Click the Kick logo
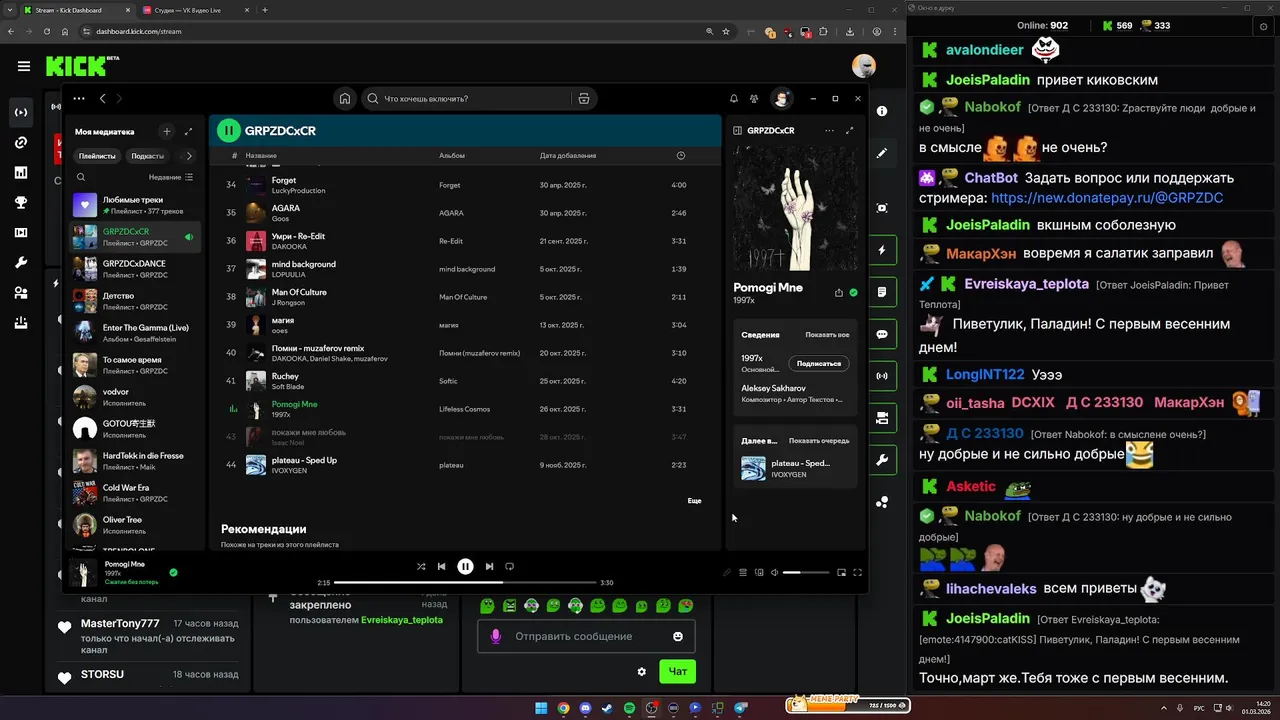The image size is (1280, 720). coord(82,66)
